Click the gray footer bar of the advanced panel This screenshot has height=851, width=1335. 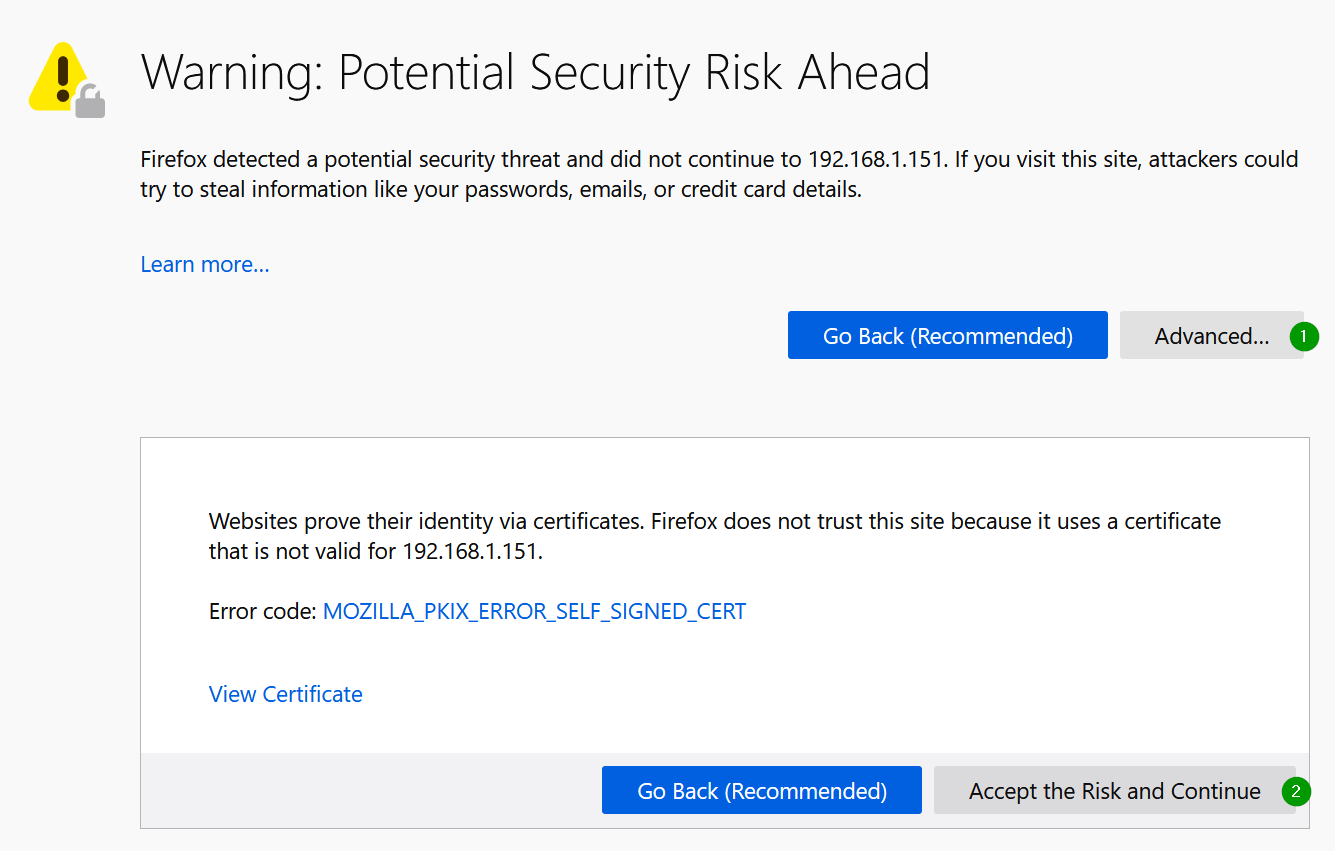coord(370,790)
